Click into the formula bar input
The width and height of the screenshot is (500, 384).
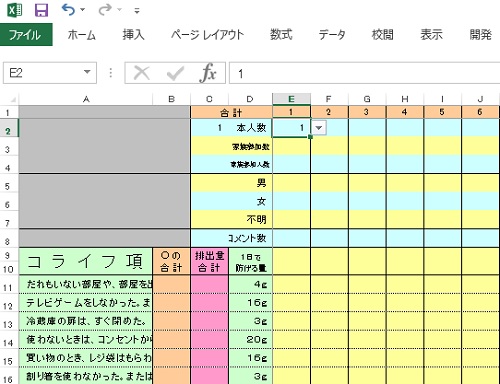365,73
